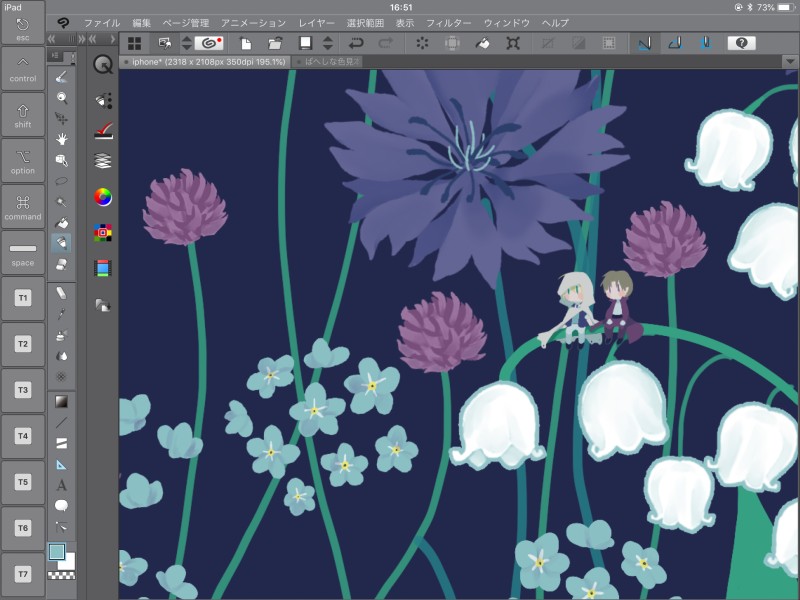
Task: Select the Balloon tool
Action: click(62, 505)
